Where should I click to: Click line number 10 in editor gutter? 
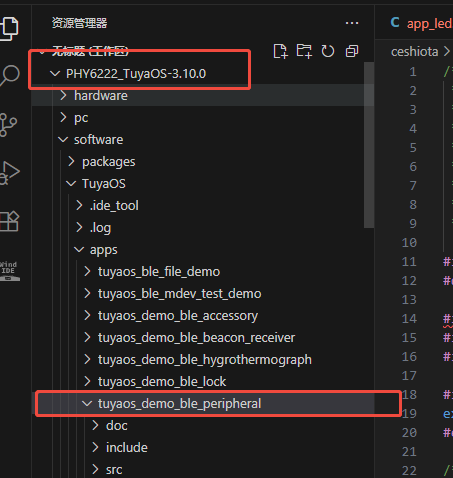coord(409,243)
